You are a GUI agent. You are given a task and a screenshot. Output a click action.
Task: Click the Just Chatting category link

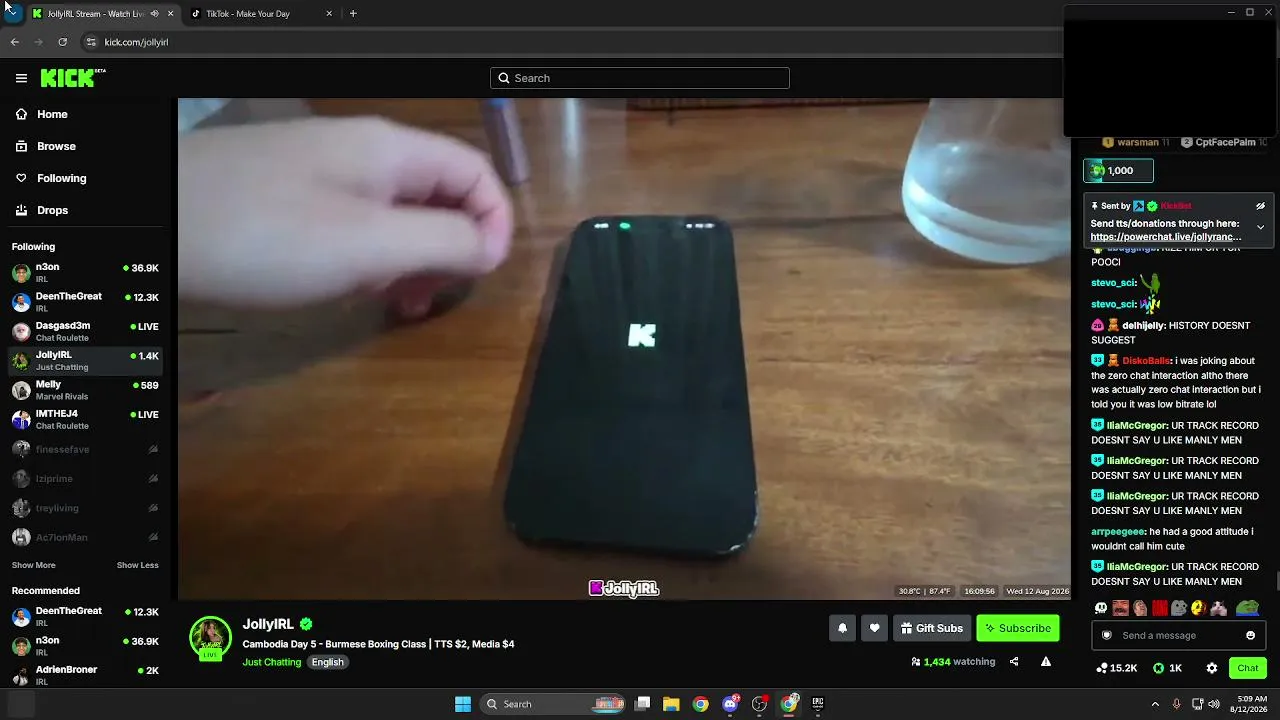pos(272,662)
